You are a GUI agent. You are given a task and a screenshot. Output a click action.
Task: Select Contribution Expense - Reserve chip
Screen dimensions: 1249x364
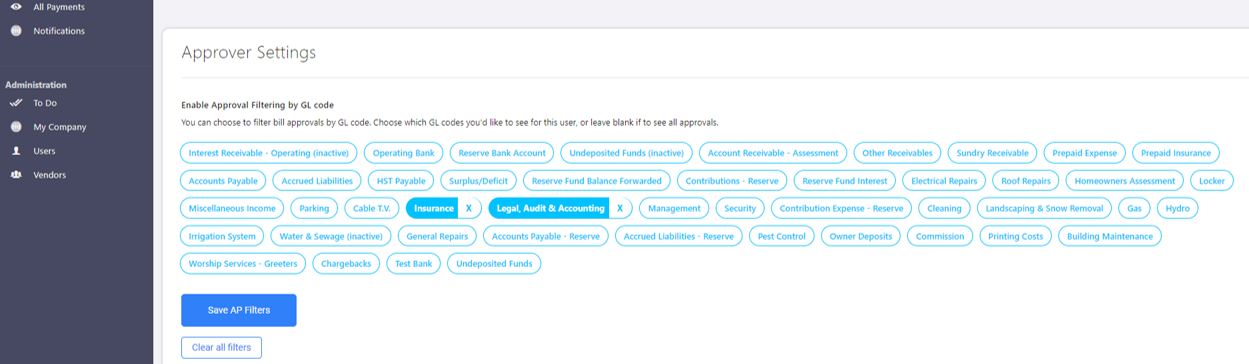coord(842,208)
